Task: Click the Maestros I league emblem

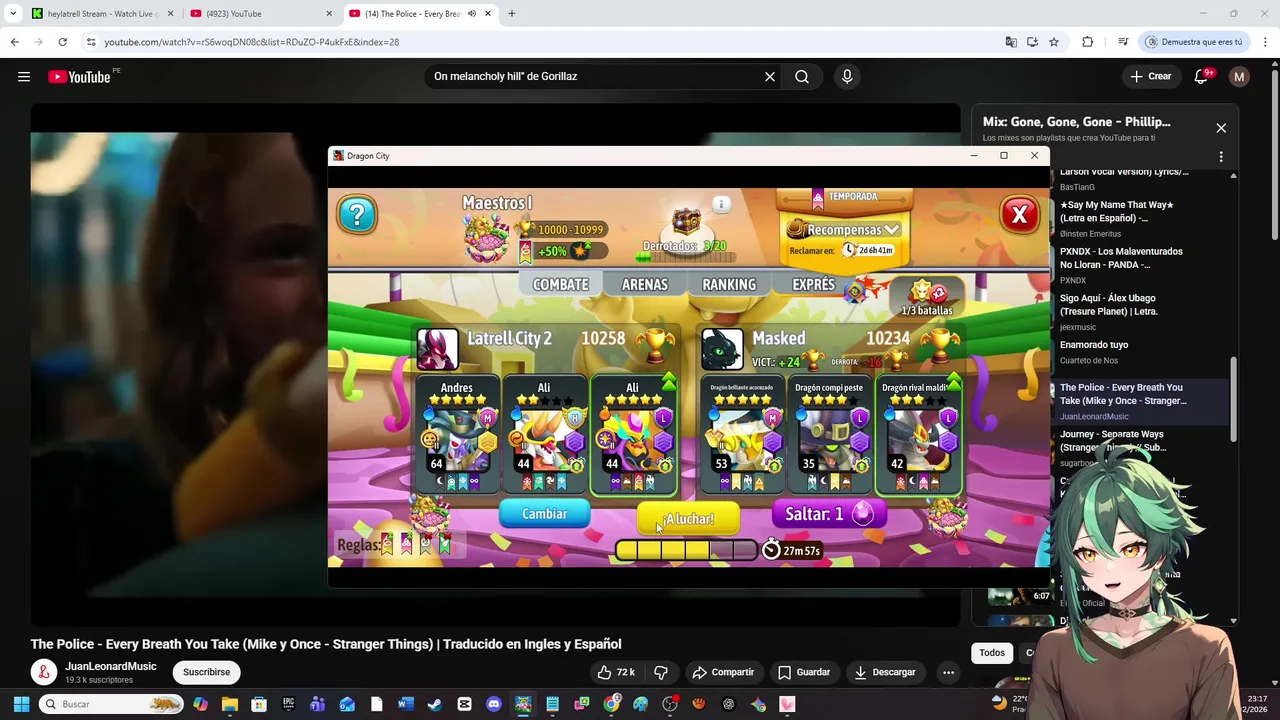Action: pos(486,238)
